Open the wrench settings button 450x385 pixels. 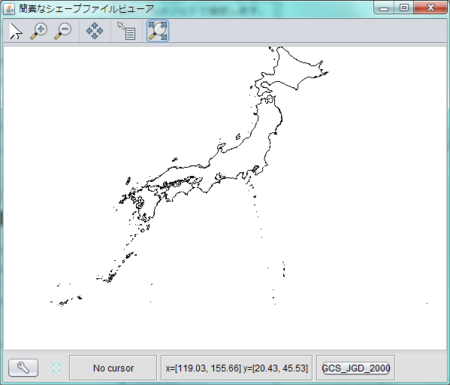point(23,368)
